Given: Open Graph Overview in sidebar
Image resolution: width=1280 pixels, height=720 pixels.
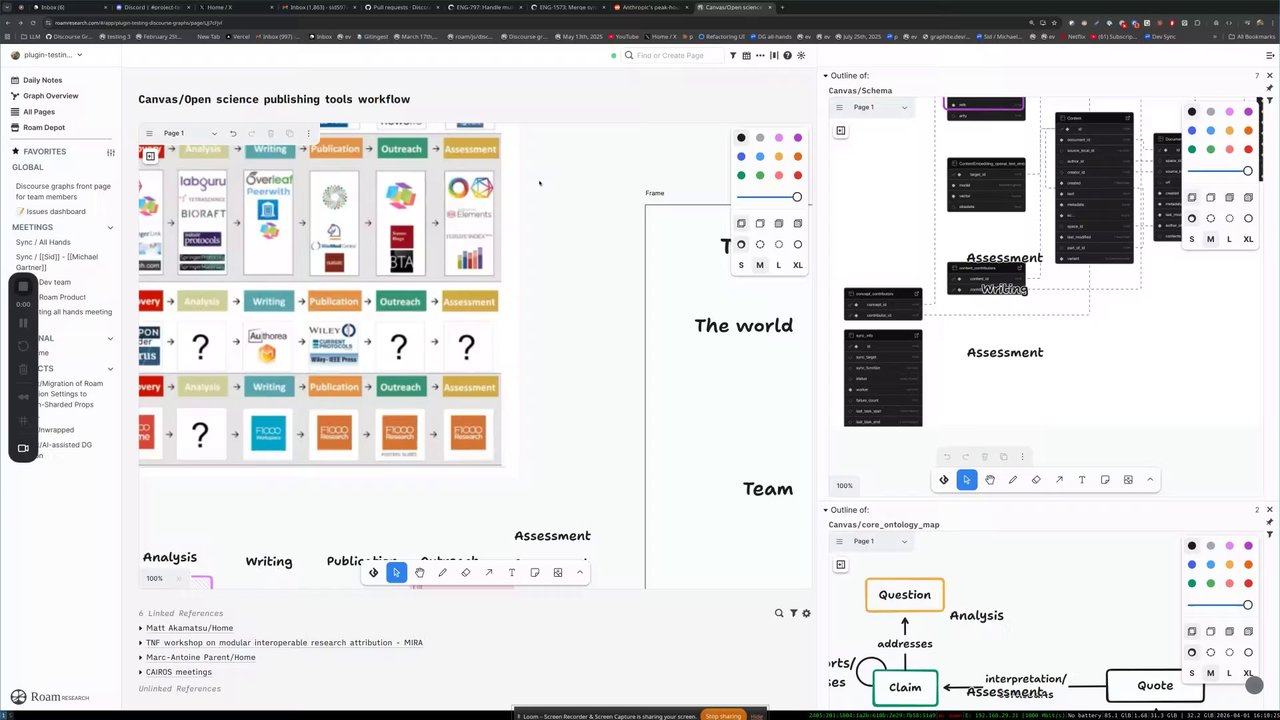Looking at the screenshot, I should click(x=51, y=96).
